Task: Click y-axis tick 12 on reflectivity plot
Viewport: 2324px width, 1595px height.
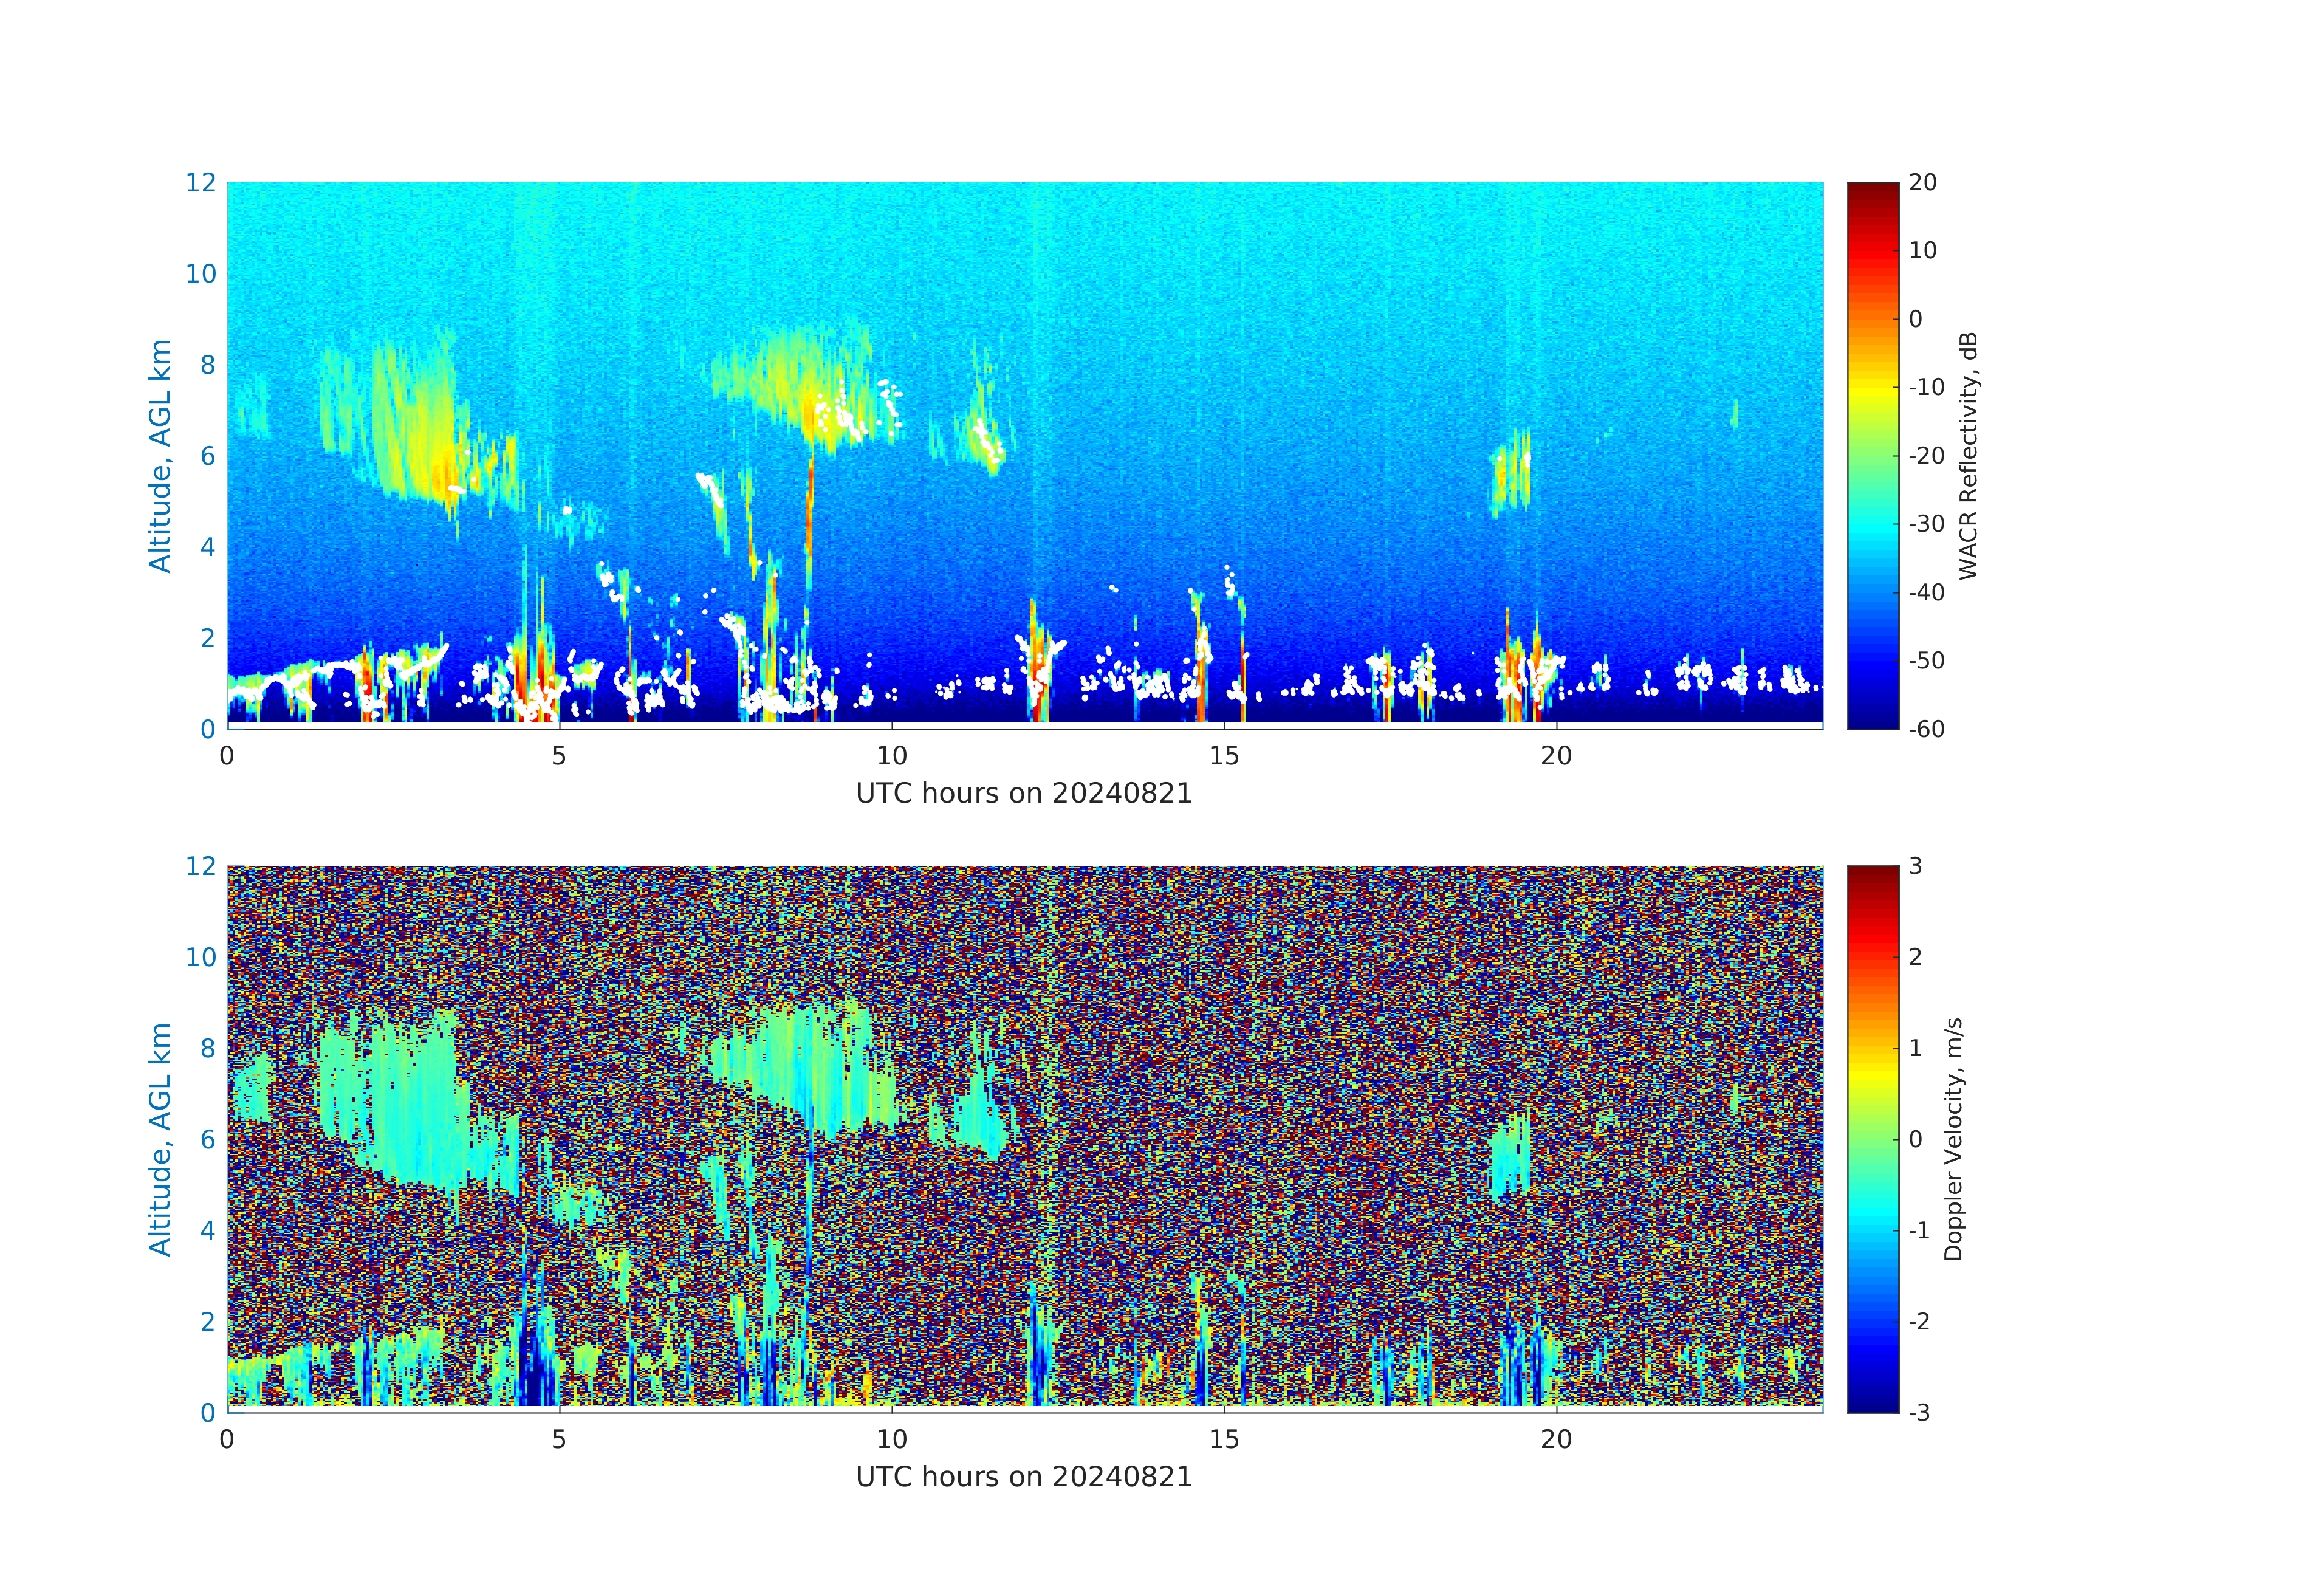Action: pyautogui.click(x=200, y=182)
